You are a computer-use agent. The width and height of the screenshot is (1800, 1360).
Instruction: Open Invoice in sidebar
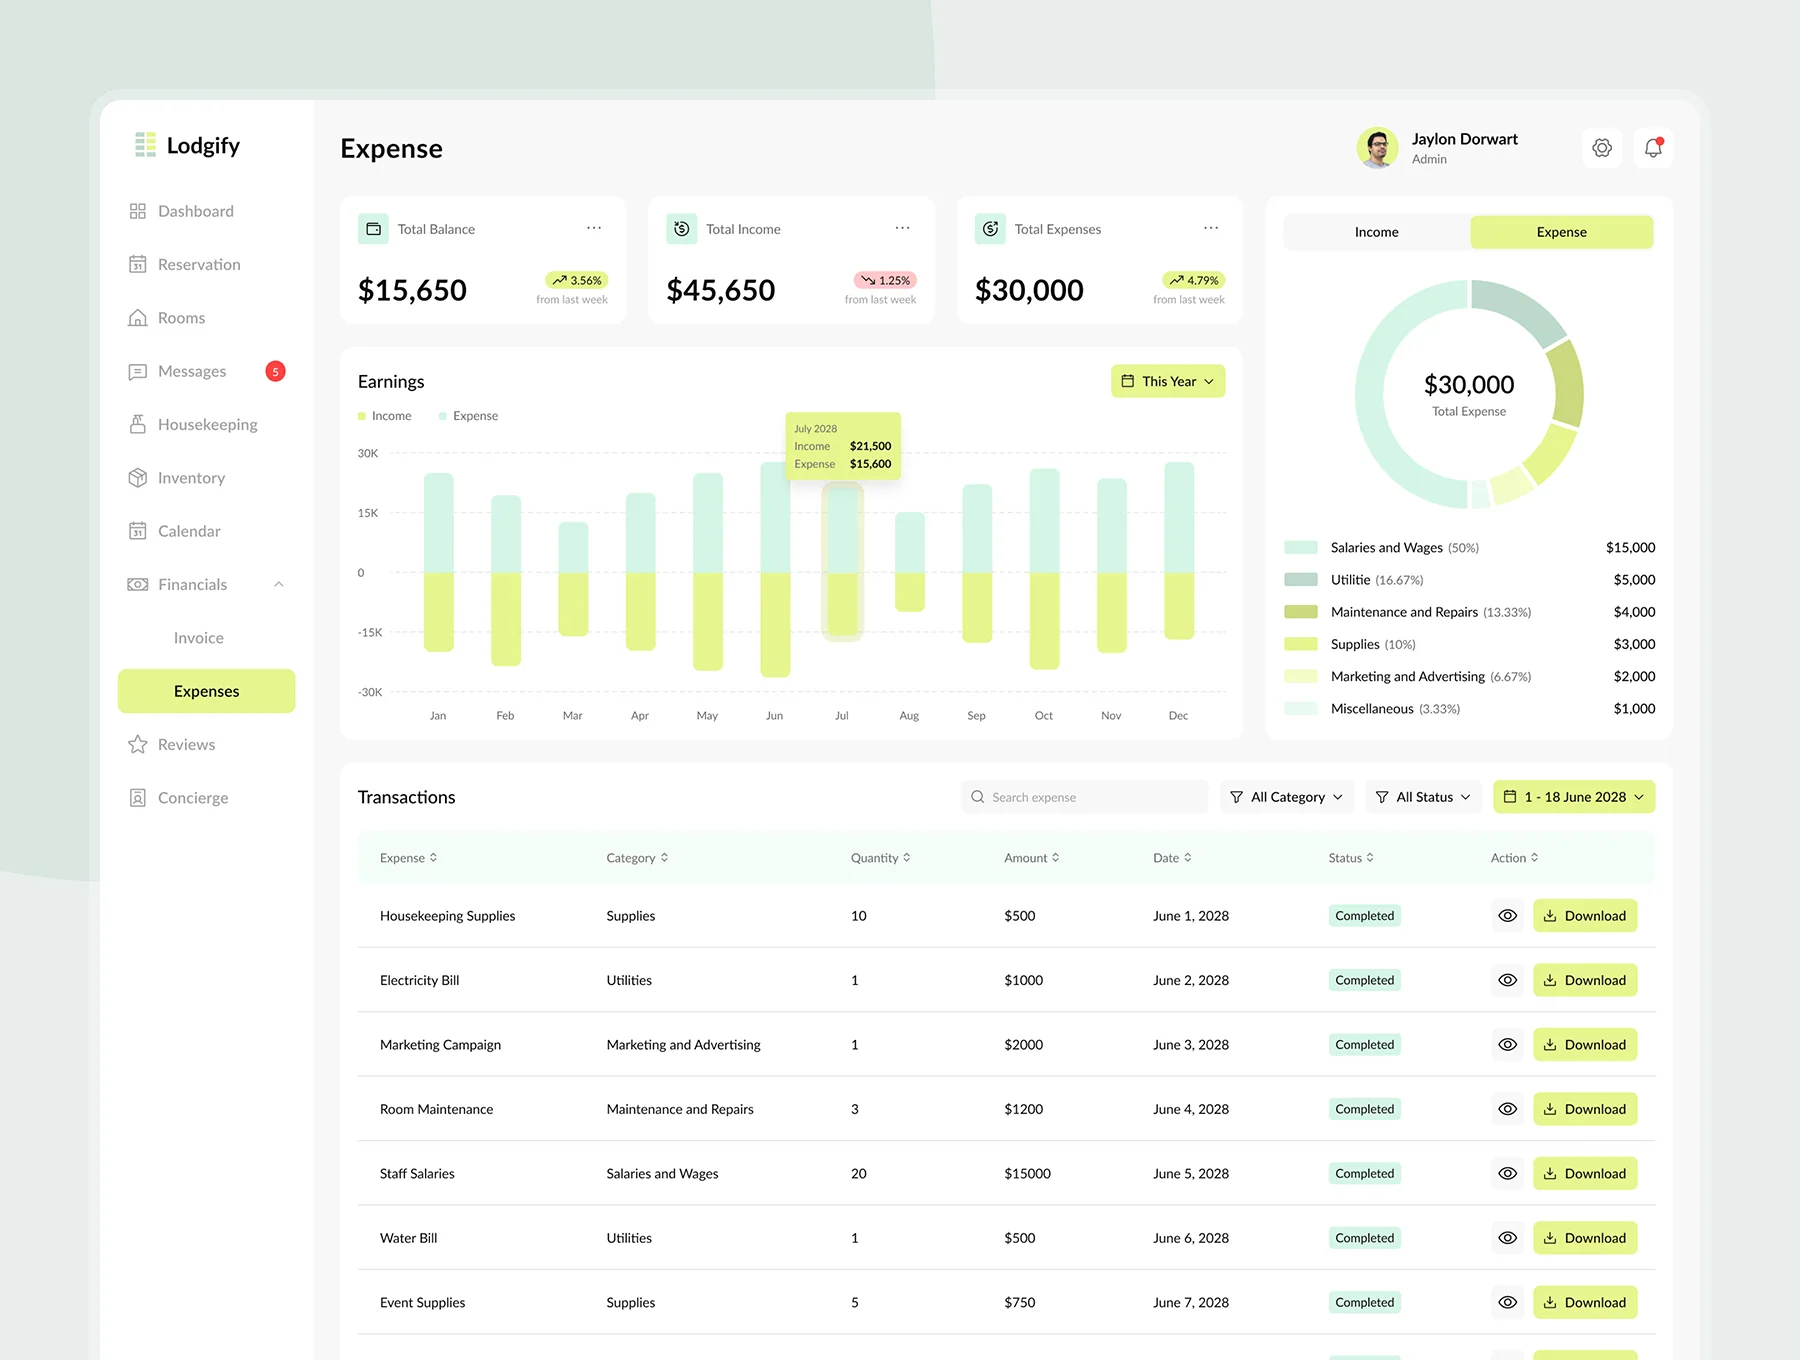pos(199,638)
